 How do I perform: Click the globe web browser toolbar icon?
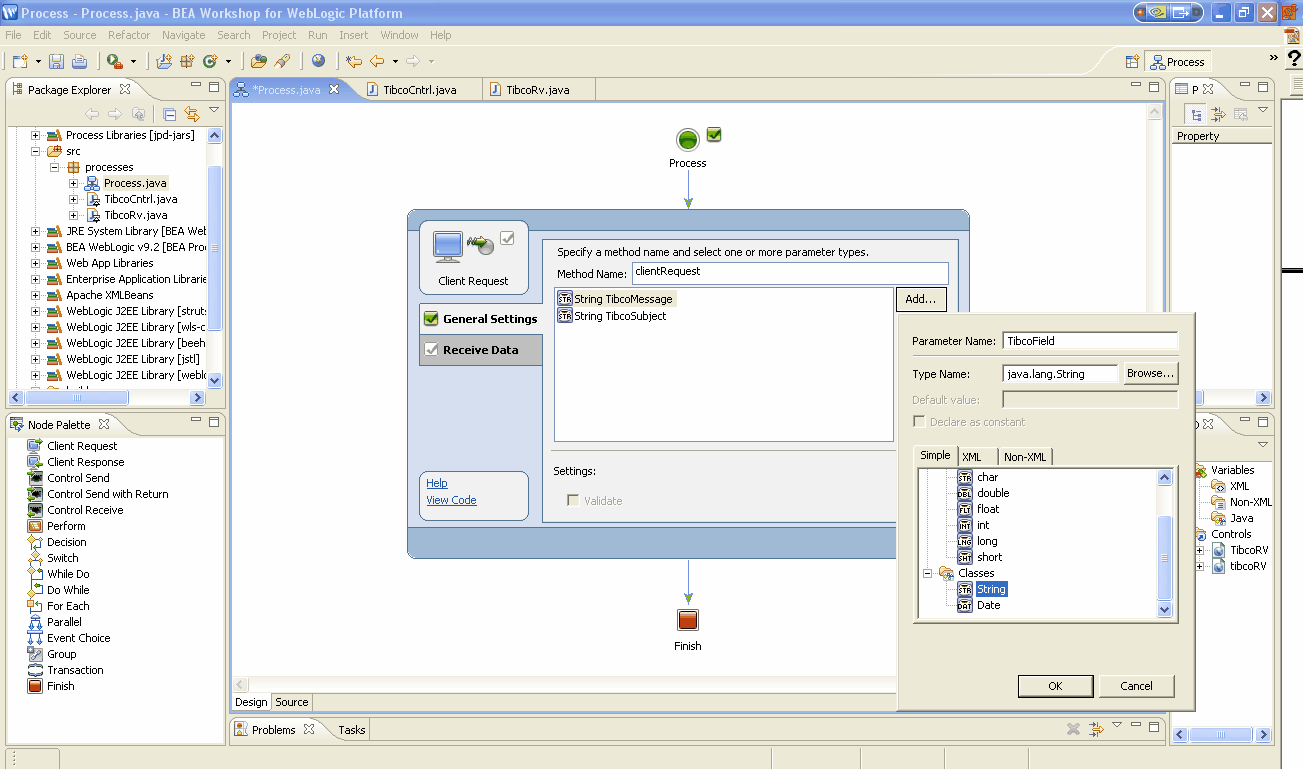(318, 61)
